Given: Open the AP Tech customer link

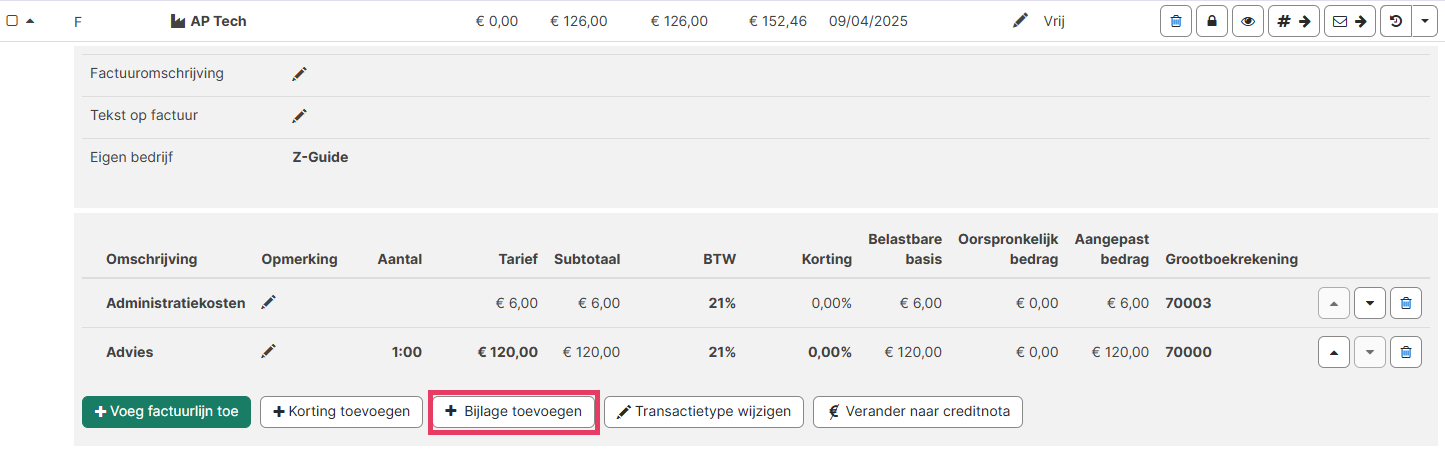Looking at the screenshot, I should pos(218,21).
